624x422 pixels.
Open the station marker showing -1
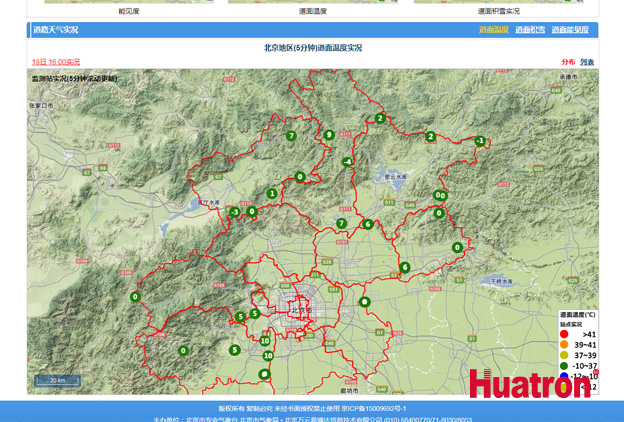pyautogui.click(x=480, y=141)
